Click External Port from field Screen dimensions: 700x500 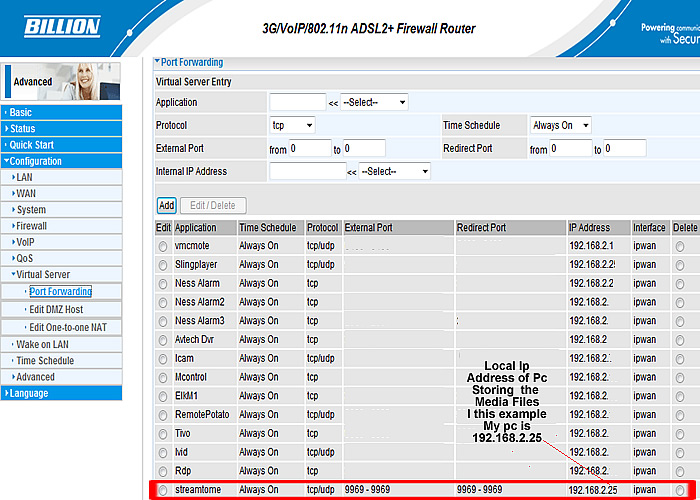click(310, 148)
